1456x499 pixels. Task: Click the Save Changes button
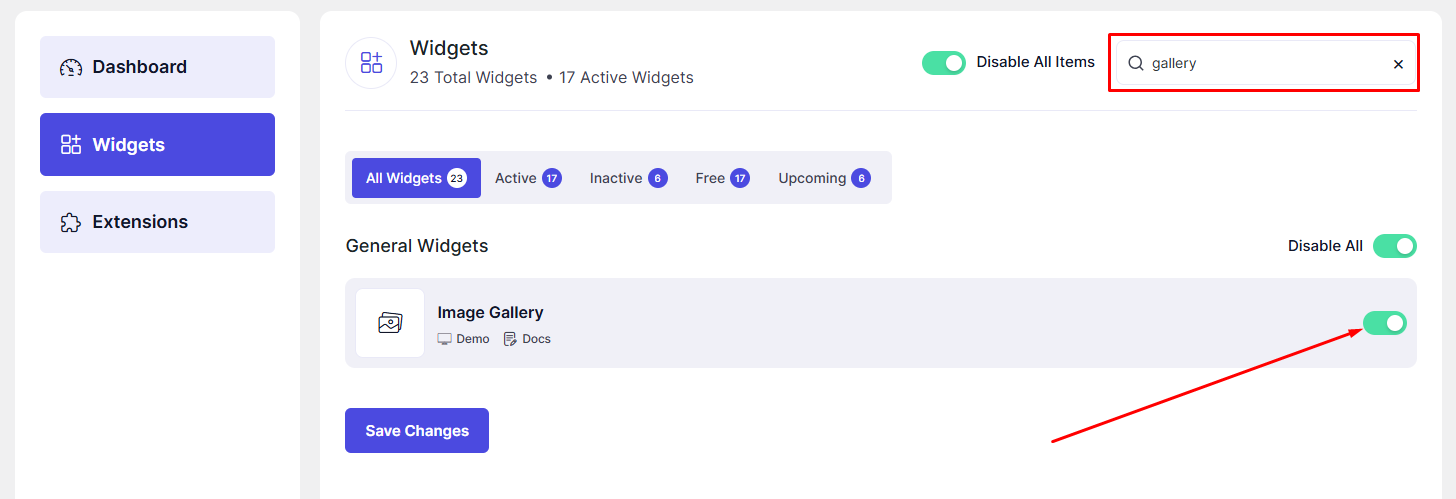[x=417, y=431]
